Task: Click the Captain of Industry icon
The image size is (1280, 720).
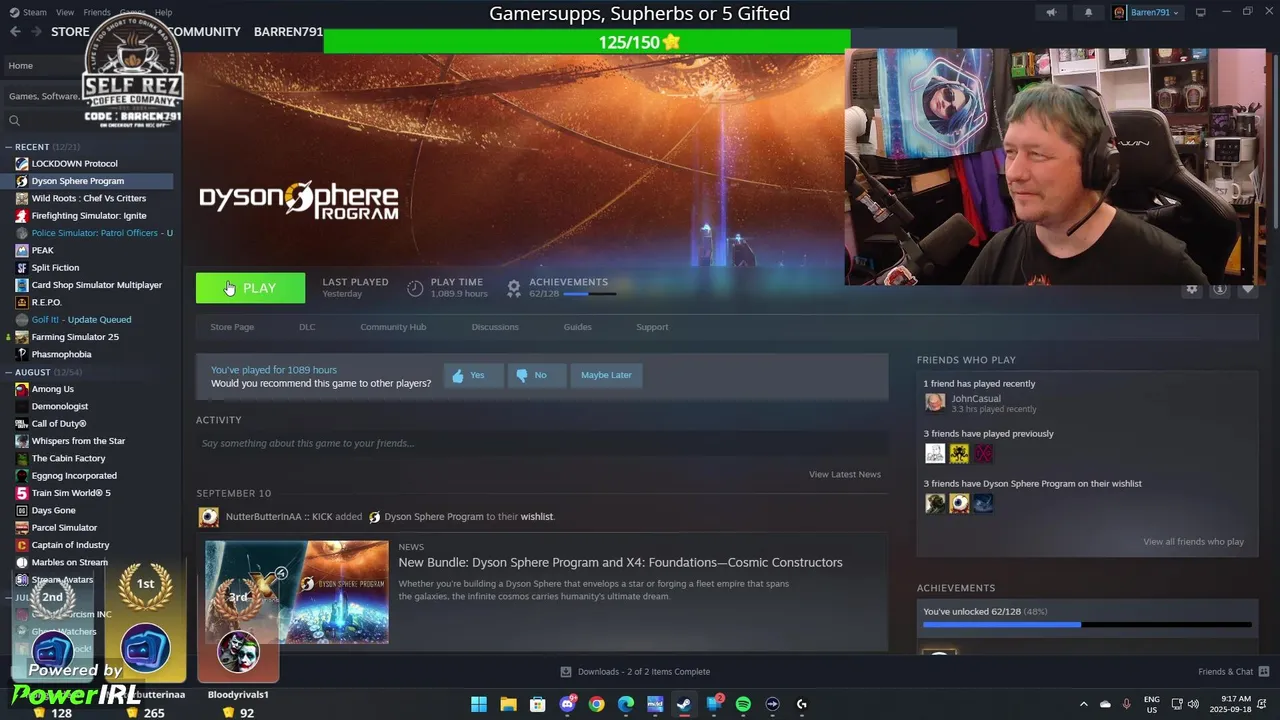Action: click(x=22, y=545)
